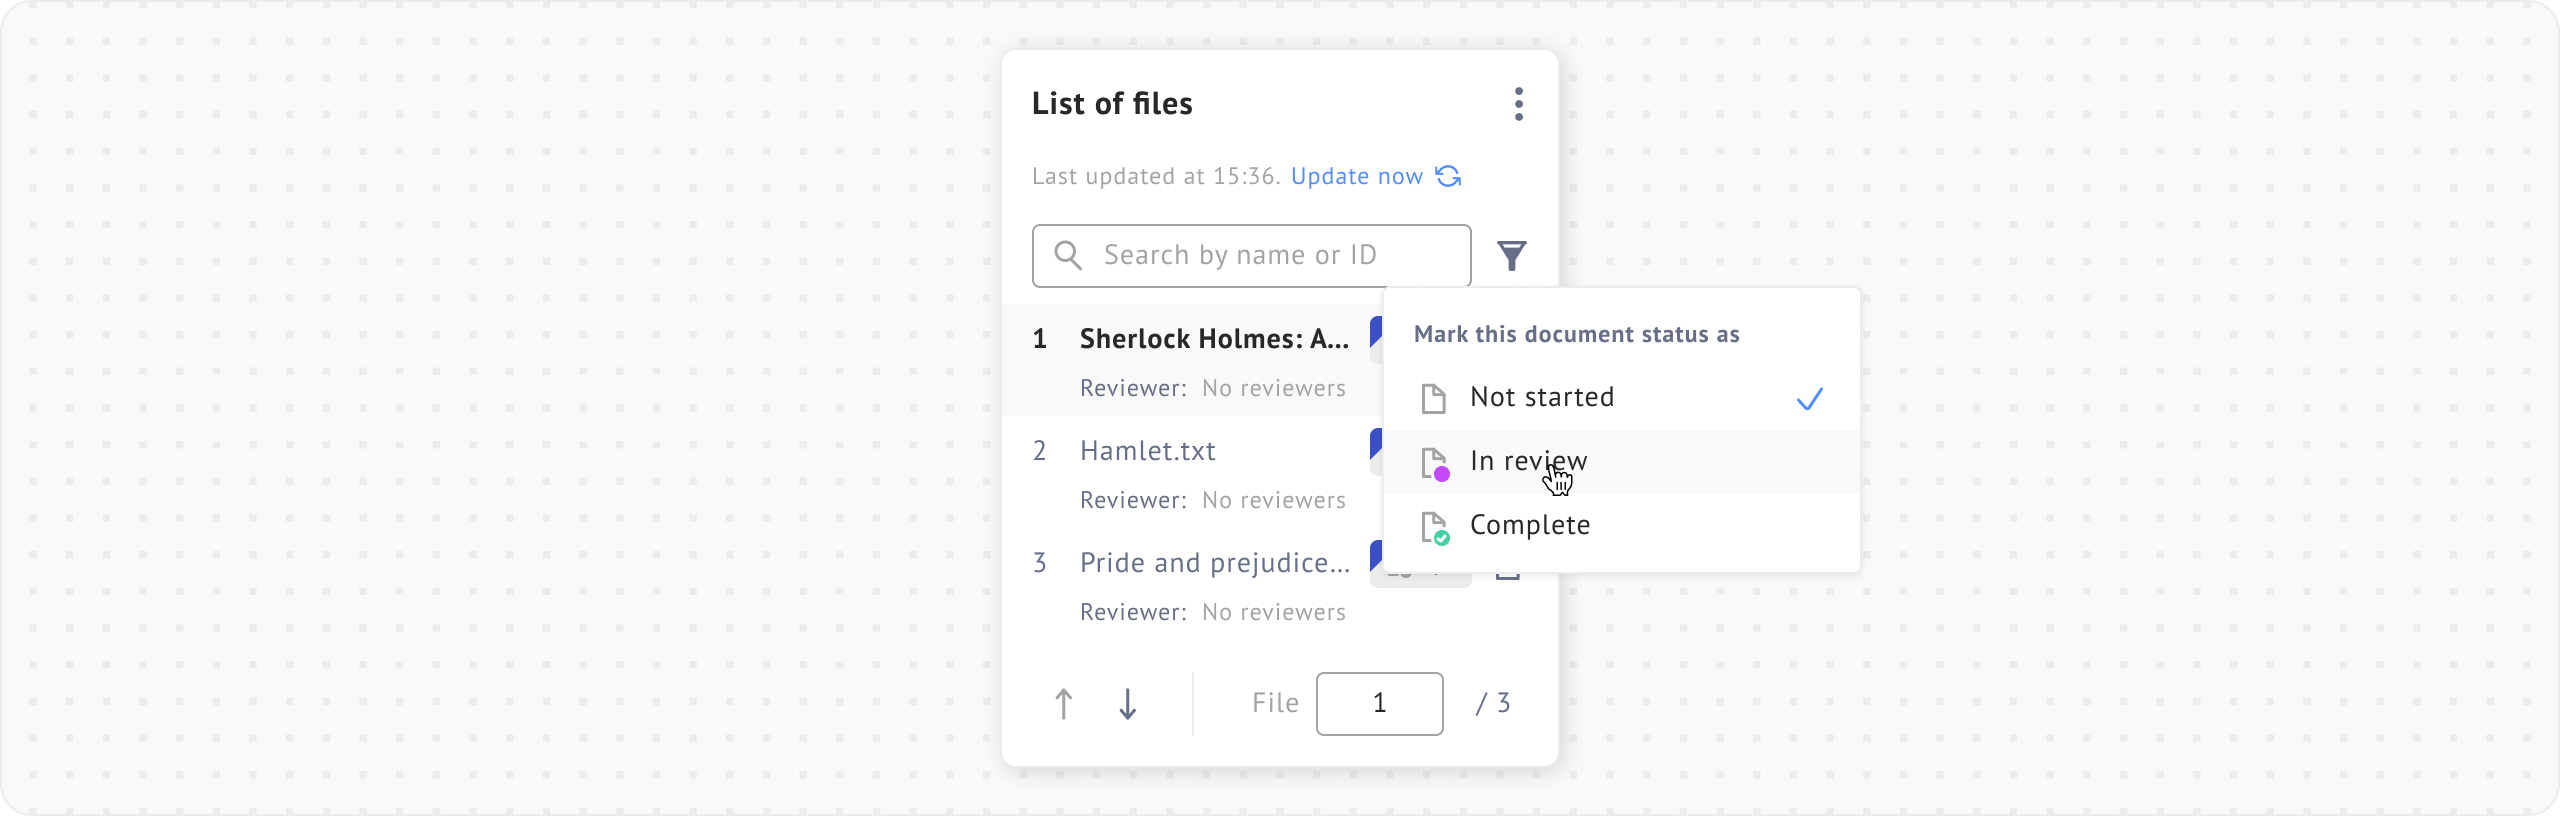Select the Sherlock Holmes file row
2560x816 pixels.
pos(1214,339)
